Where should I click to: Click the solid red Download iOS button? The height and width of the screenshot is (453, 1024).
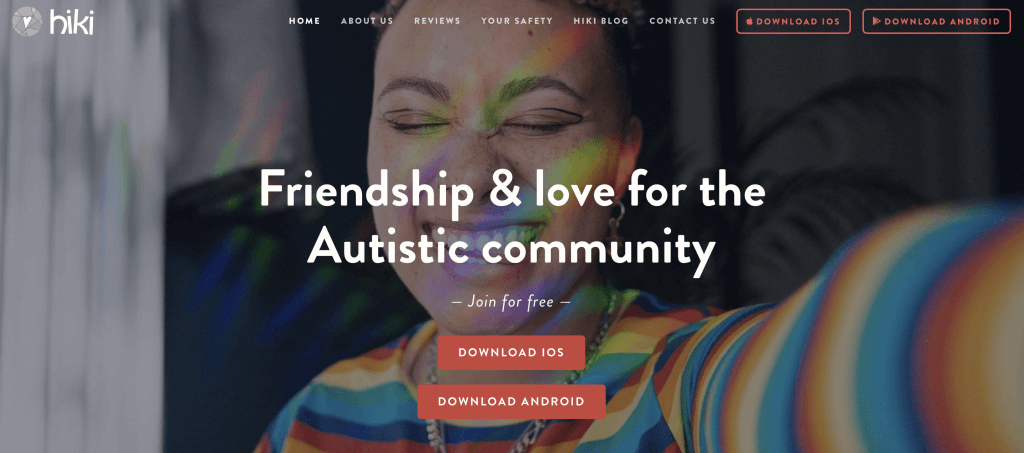(511, 352)
